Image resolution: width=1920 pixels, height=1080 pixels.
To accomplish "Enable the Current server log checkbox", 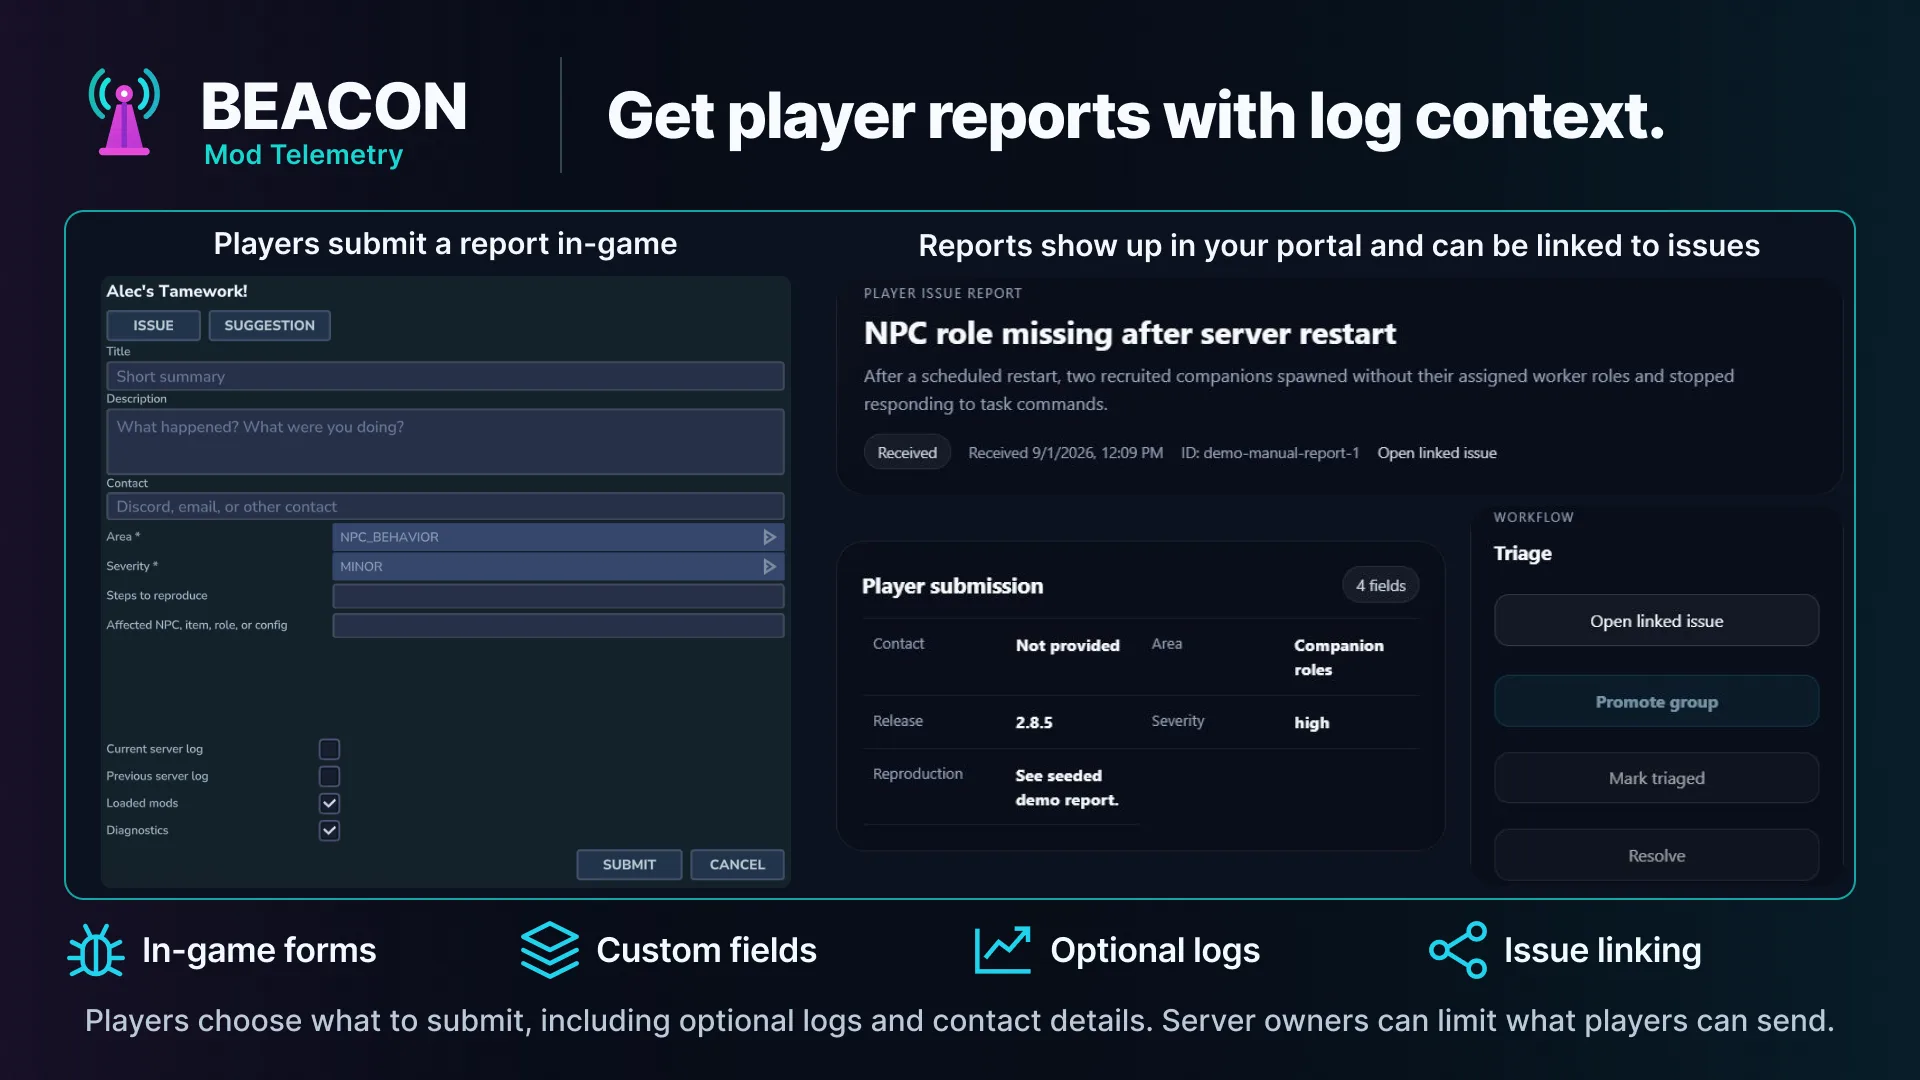I will point(329,749).
